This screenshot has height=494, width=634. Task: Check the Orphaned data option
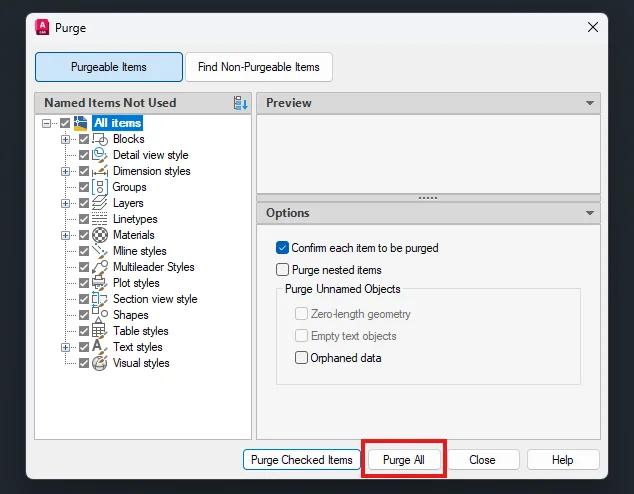coord(302,358)
